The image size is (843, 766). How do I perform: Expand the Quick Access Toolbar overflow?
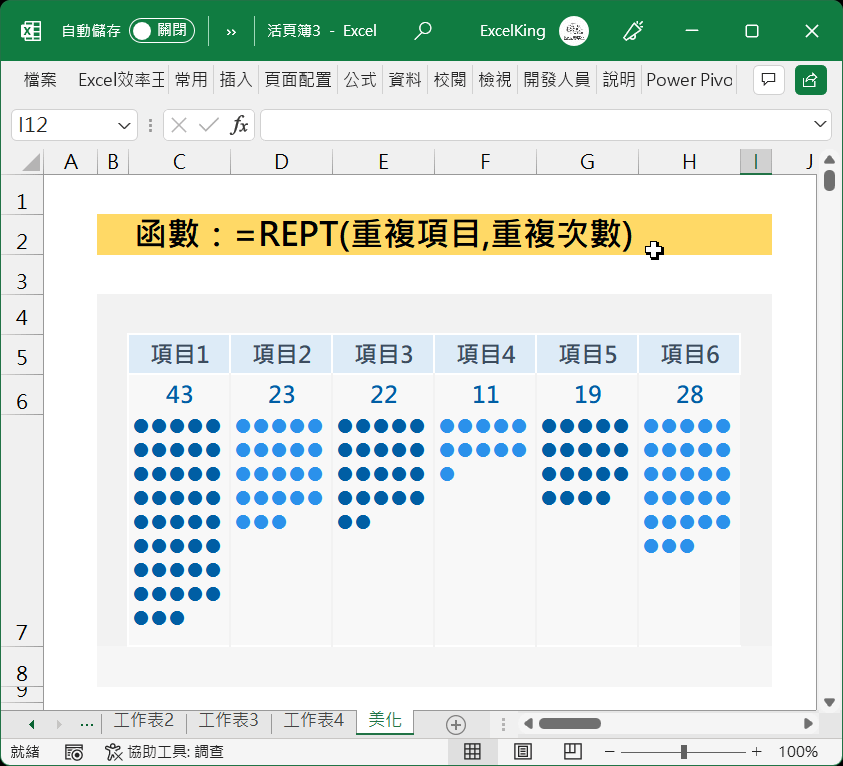(x=232, y=31)
